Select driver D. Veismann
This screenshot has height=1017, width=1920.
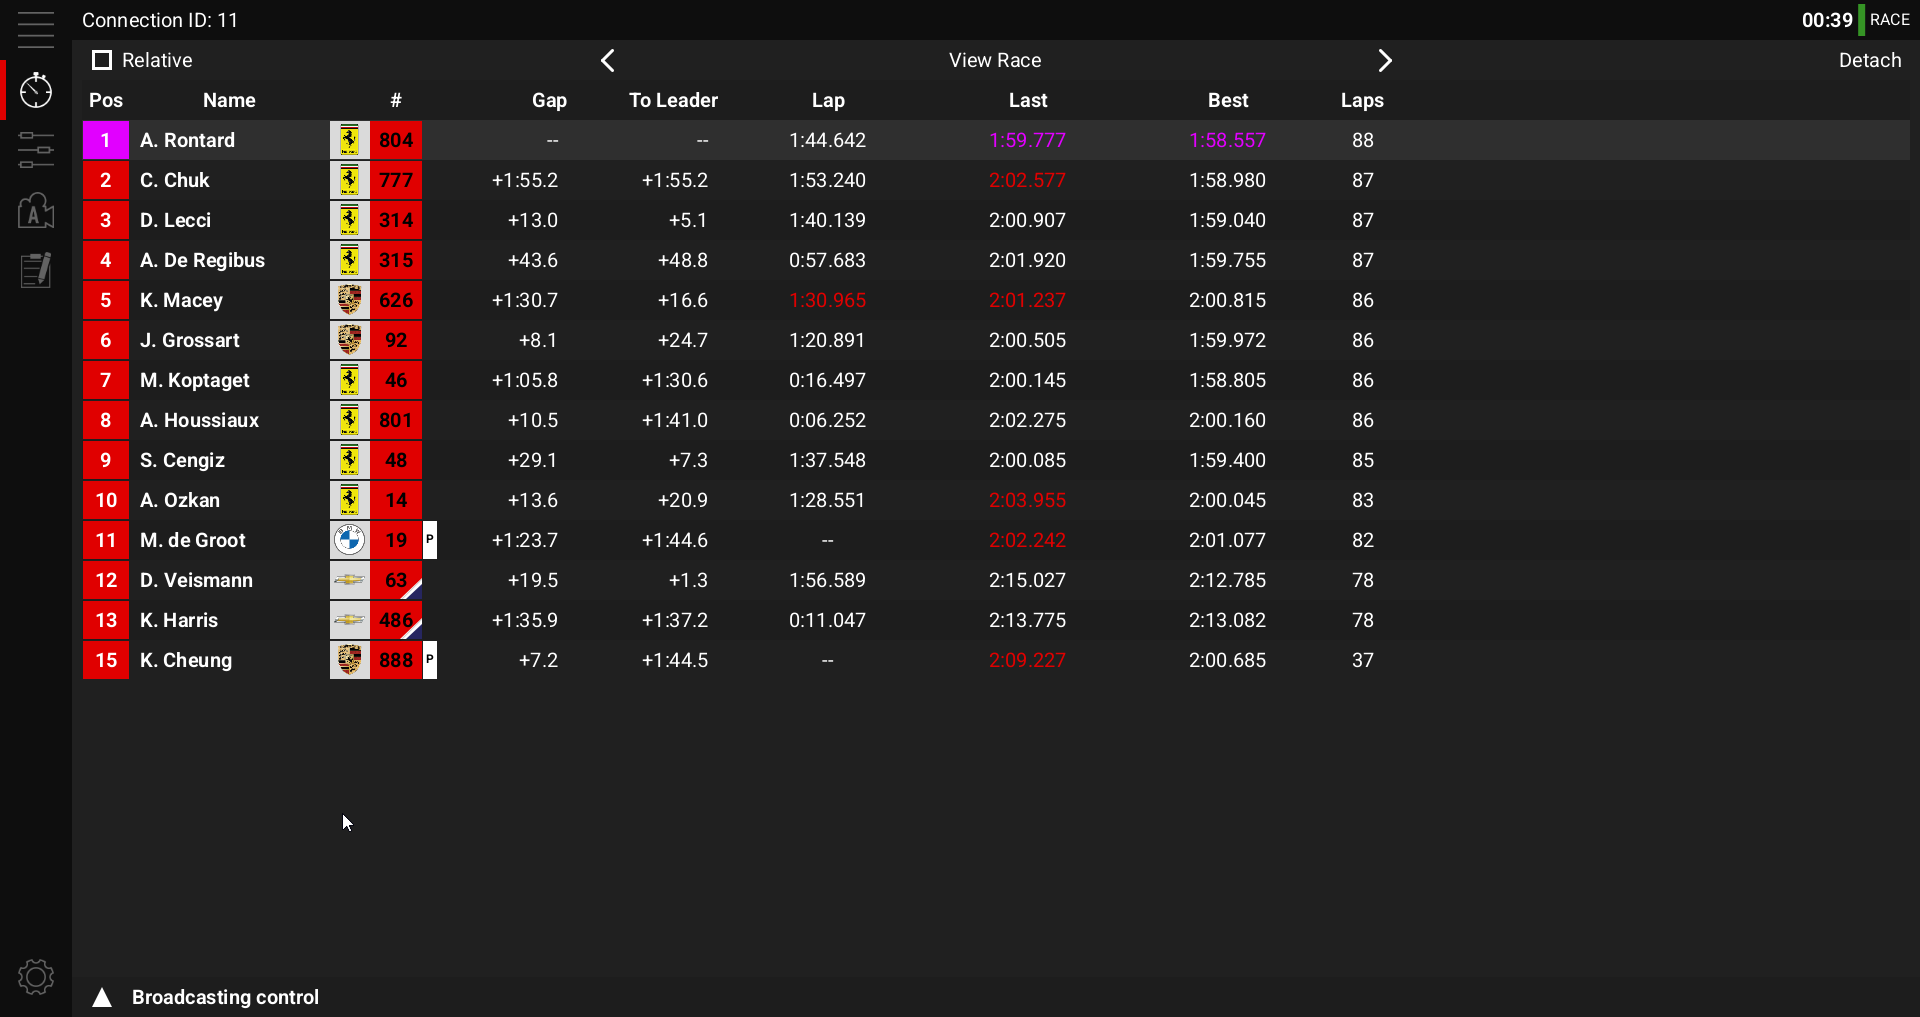pos(196,580)
